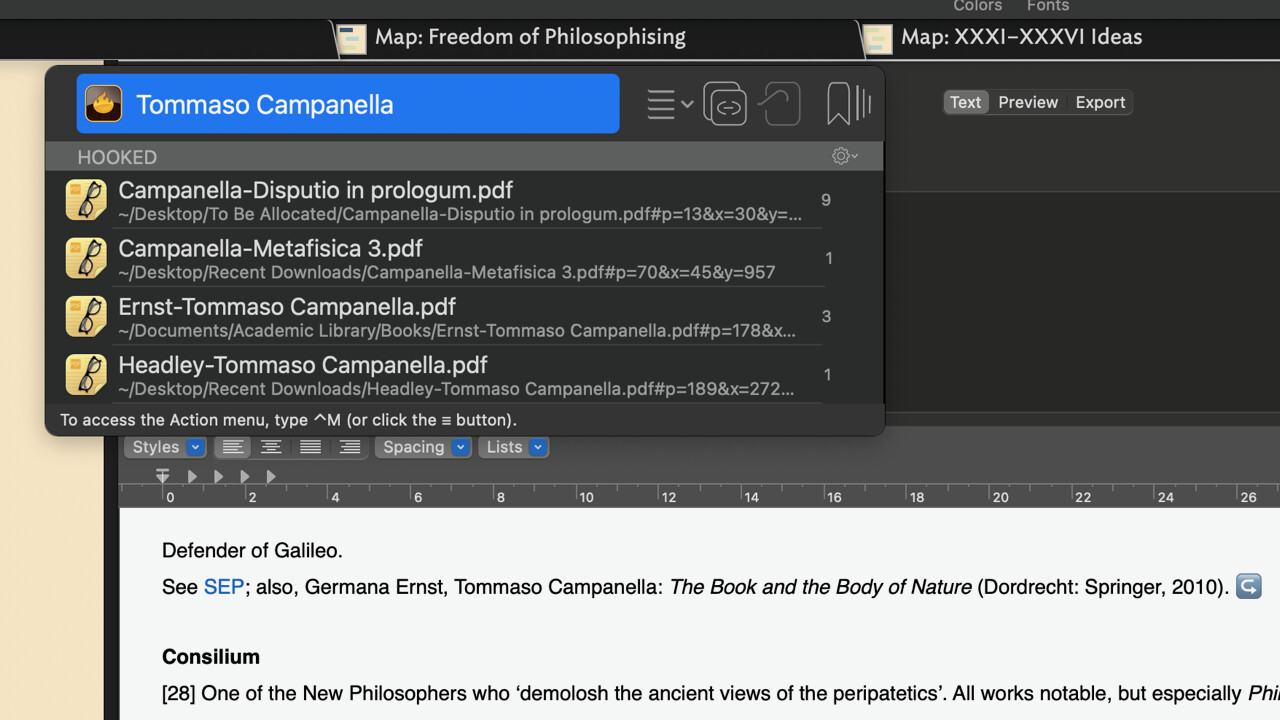The image size is (1280, 720).
Task: Expand the Styles dropdown
Action: click(x=167, y=447)
